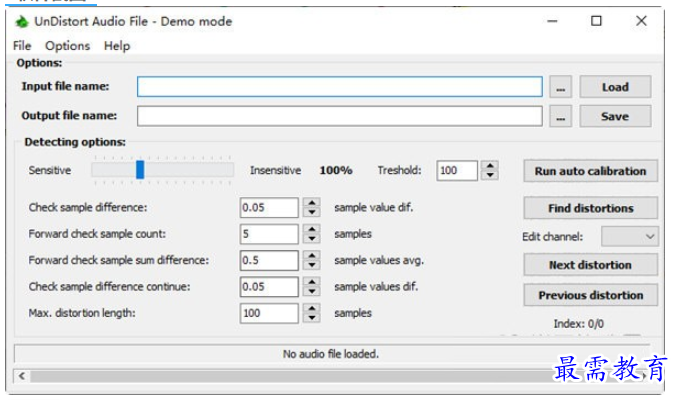Click the Output file name field
Image resolution: width=676 pixels, height=400 pixels.
(x=340, y=116)
